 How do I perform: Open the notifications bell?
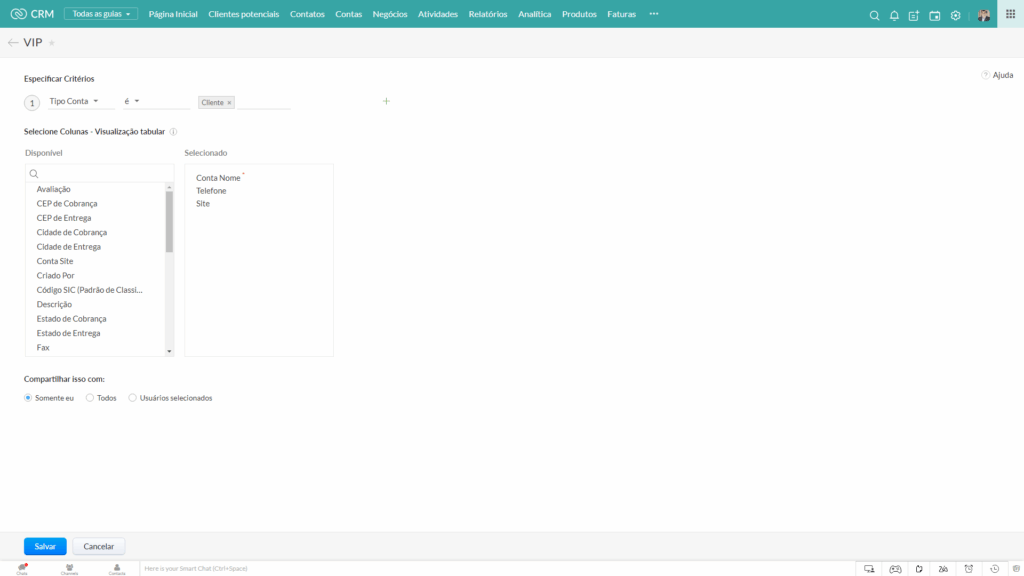coord(894,15)
